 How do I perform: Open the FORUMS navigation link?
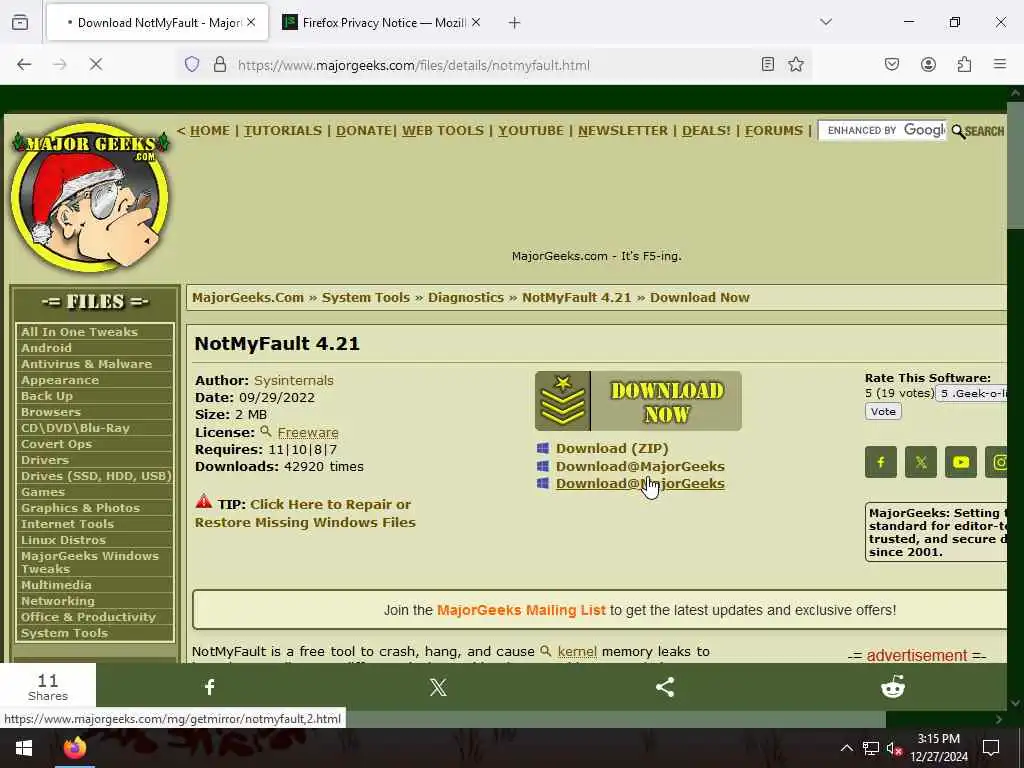(x=774, y=131)
